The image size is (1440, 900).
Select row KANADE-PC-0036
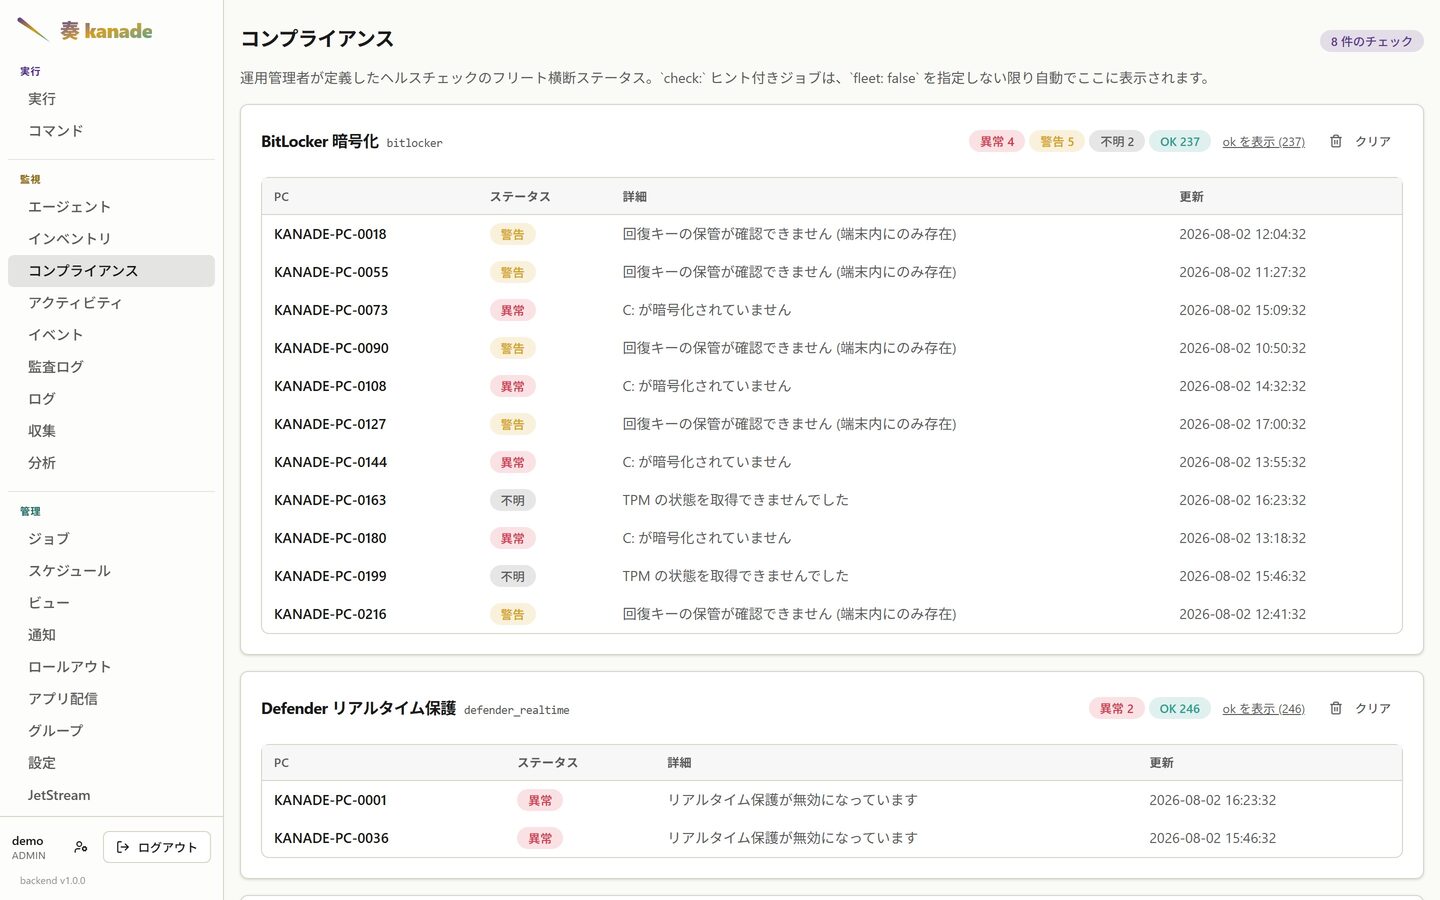(x=831, y=838)
